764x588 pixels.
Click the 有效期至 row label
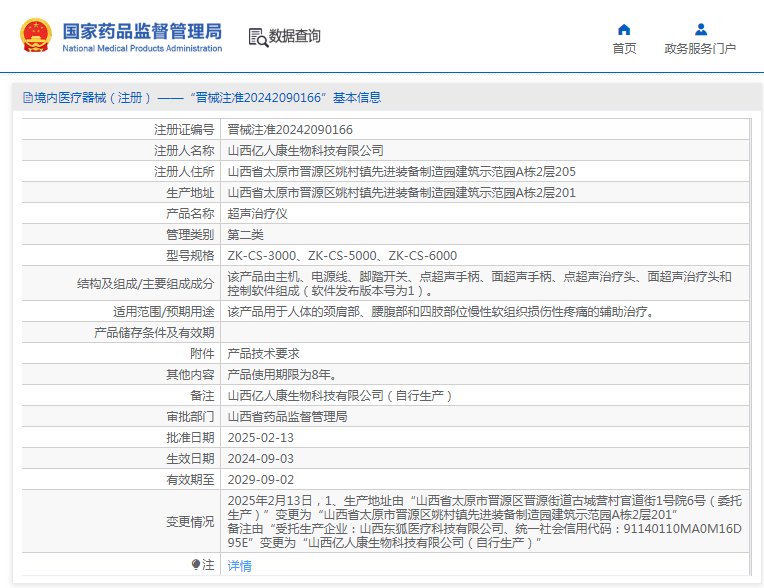point(190,479)
